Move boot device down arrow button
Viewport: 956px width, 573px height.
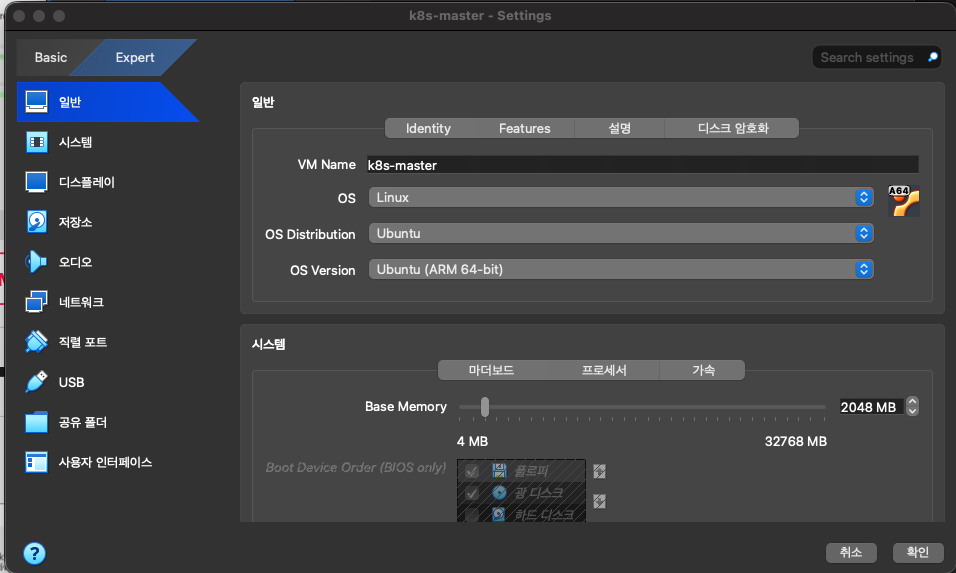(x=599, y=501)
